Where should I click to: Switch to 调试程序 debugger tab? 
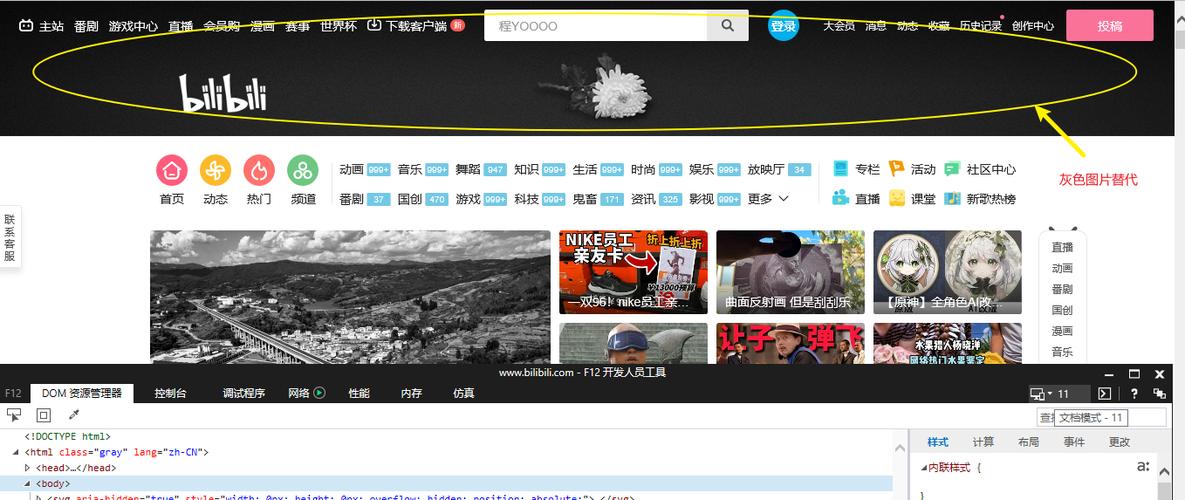[x=243, y=393]
